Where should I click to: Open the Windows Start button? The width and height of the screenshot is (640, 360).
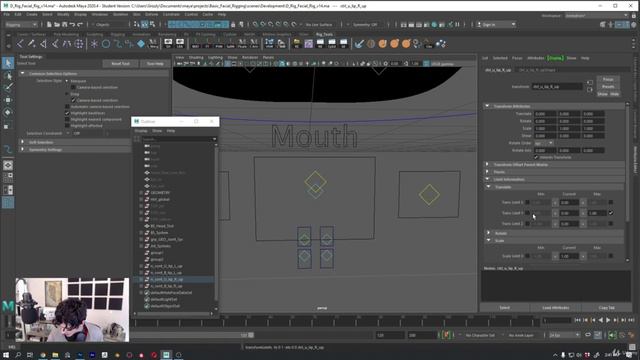(x=6, y=355)
